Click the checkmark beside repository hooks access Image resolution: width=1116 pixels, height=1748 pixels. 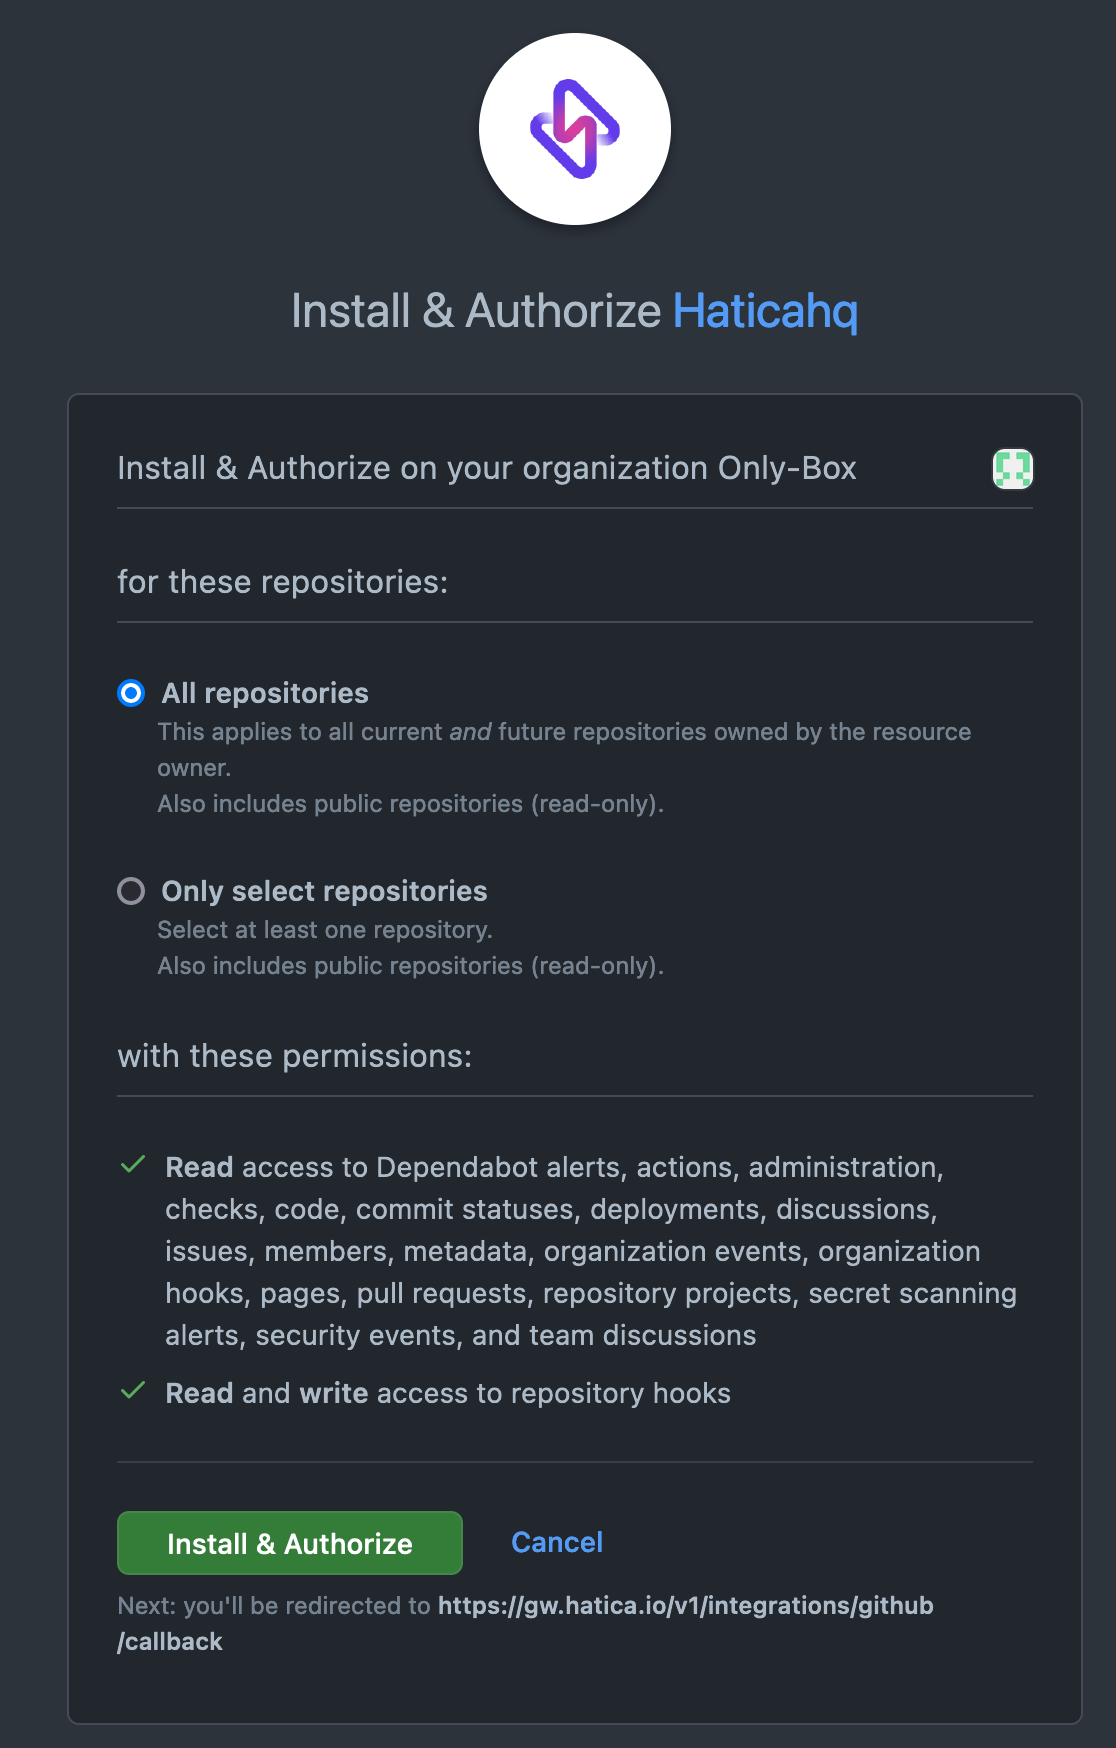coord(133,1391)
